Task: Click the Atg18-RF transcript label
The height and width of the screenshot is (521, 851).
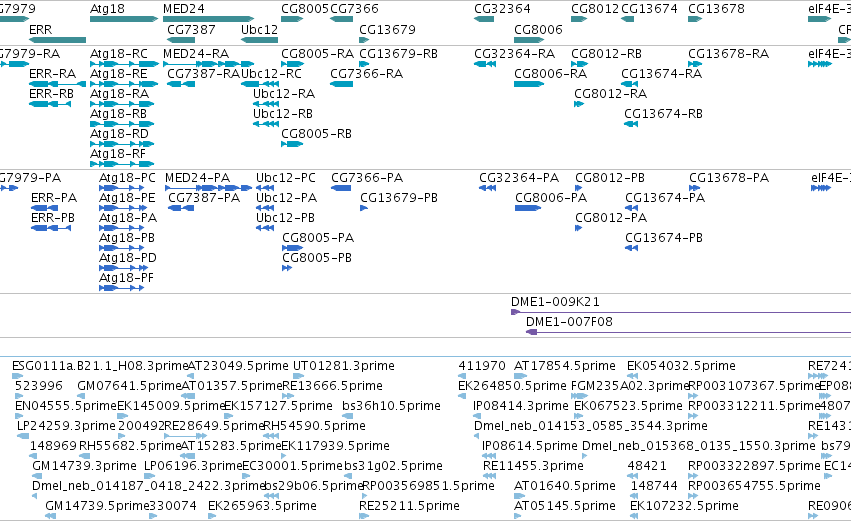Action: pos(118,154)
